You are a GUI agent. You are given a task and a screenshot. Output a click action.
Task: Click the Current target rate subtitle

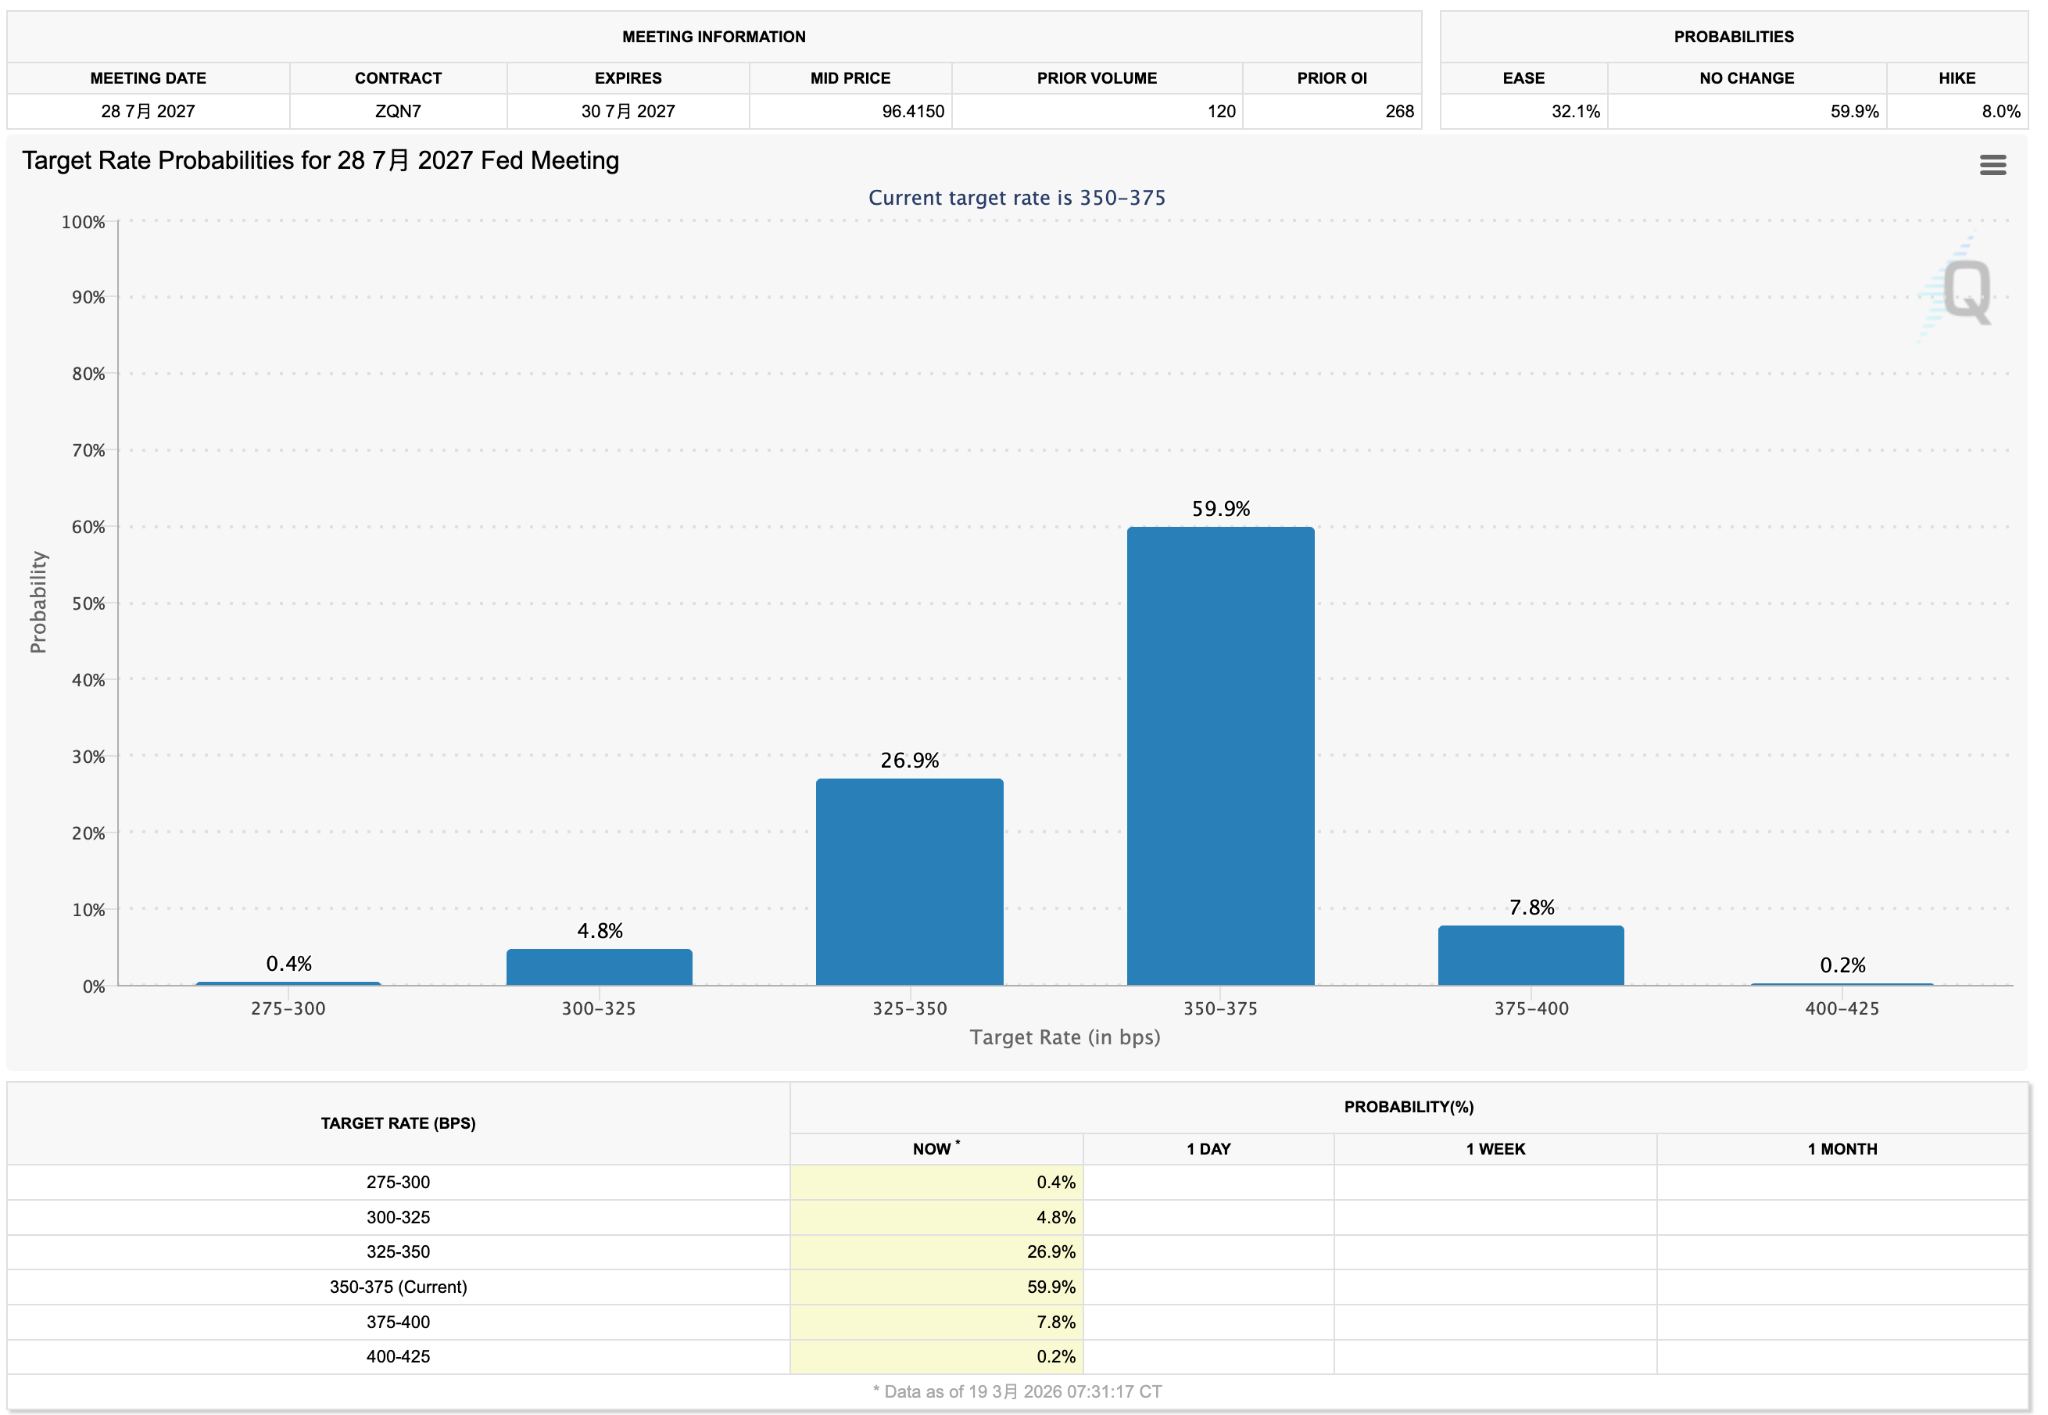(1017, 197)
